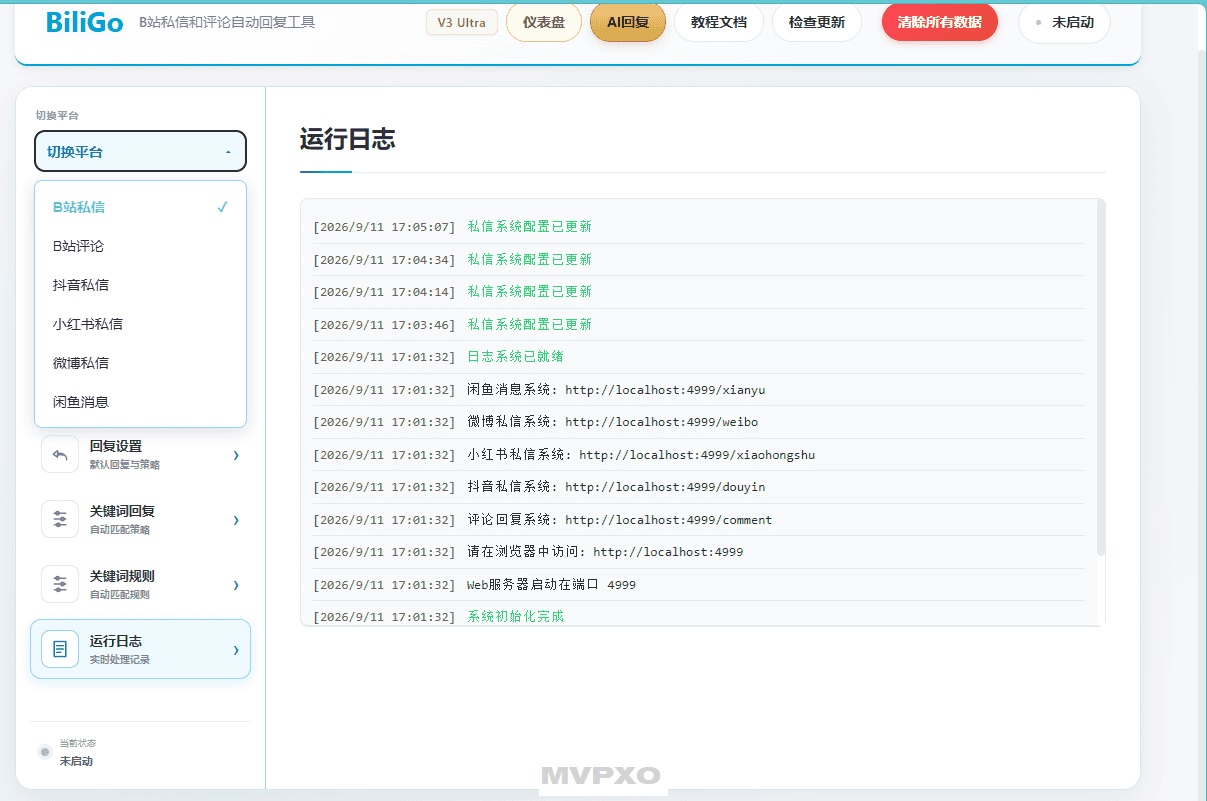Open 关键词回复 sidebar item
The height and width of the screenshot is (801, 1207).
[x=140, y=520]
